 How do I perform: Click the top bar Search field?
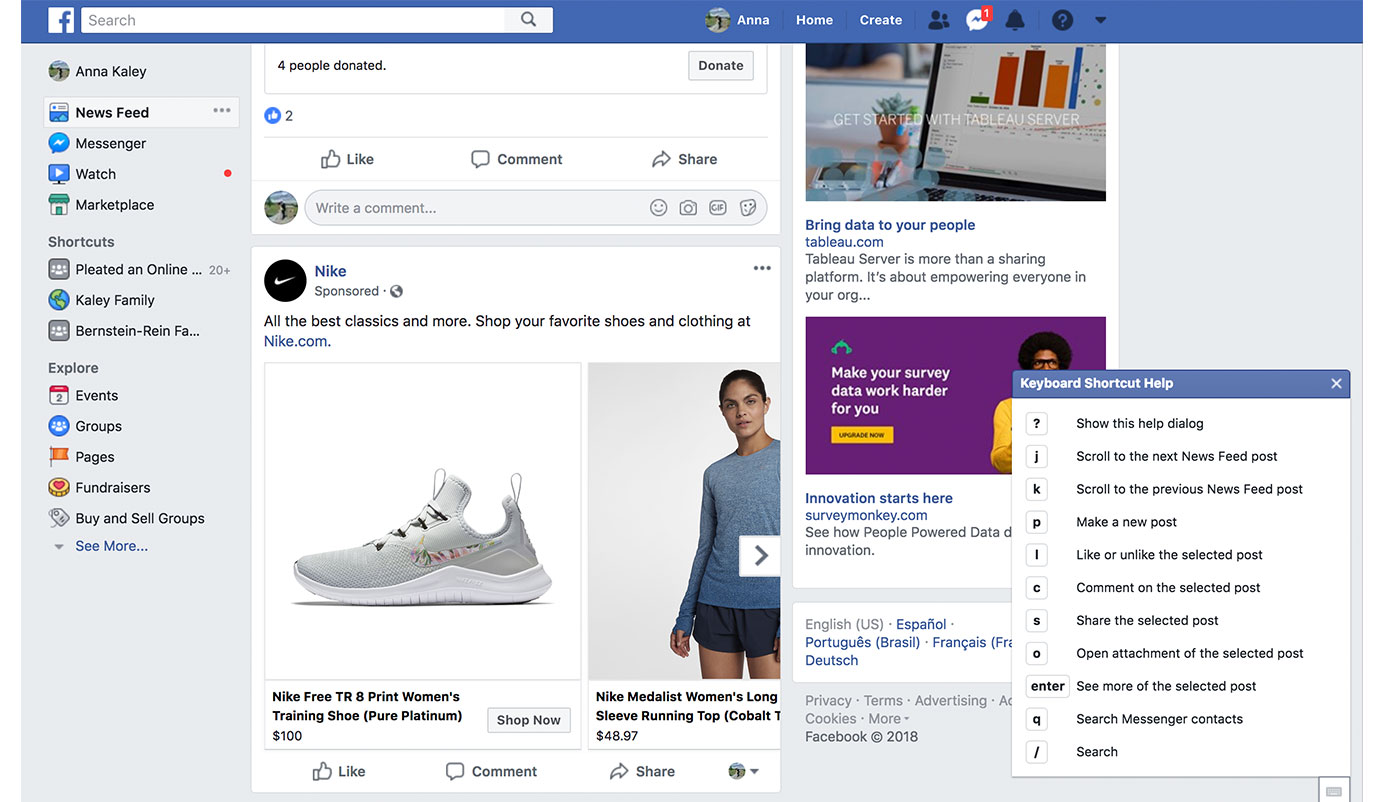(293, 20)
